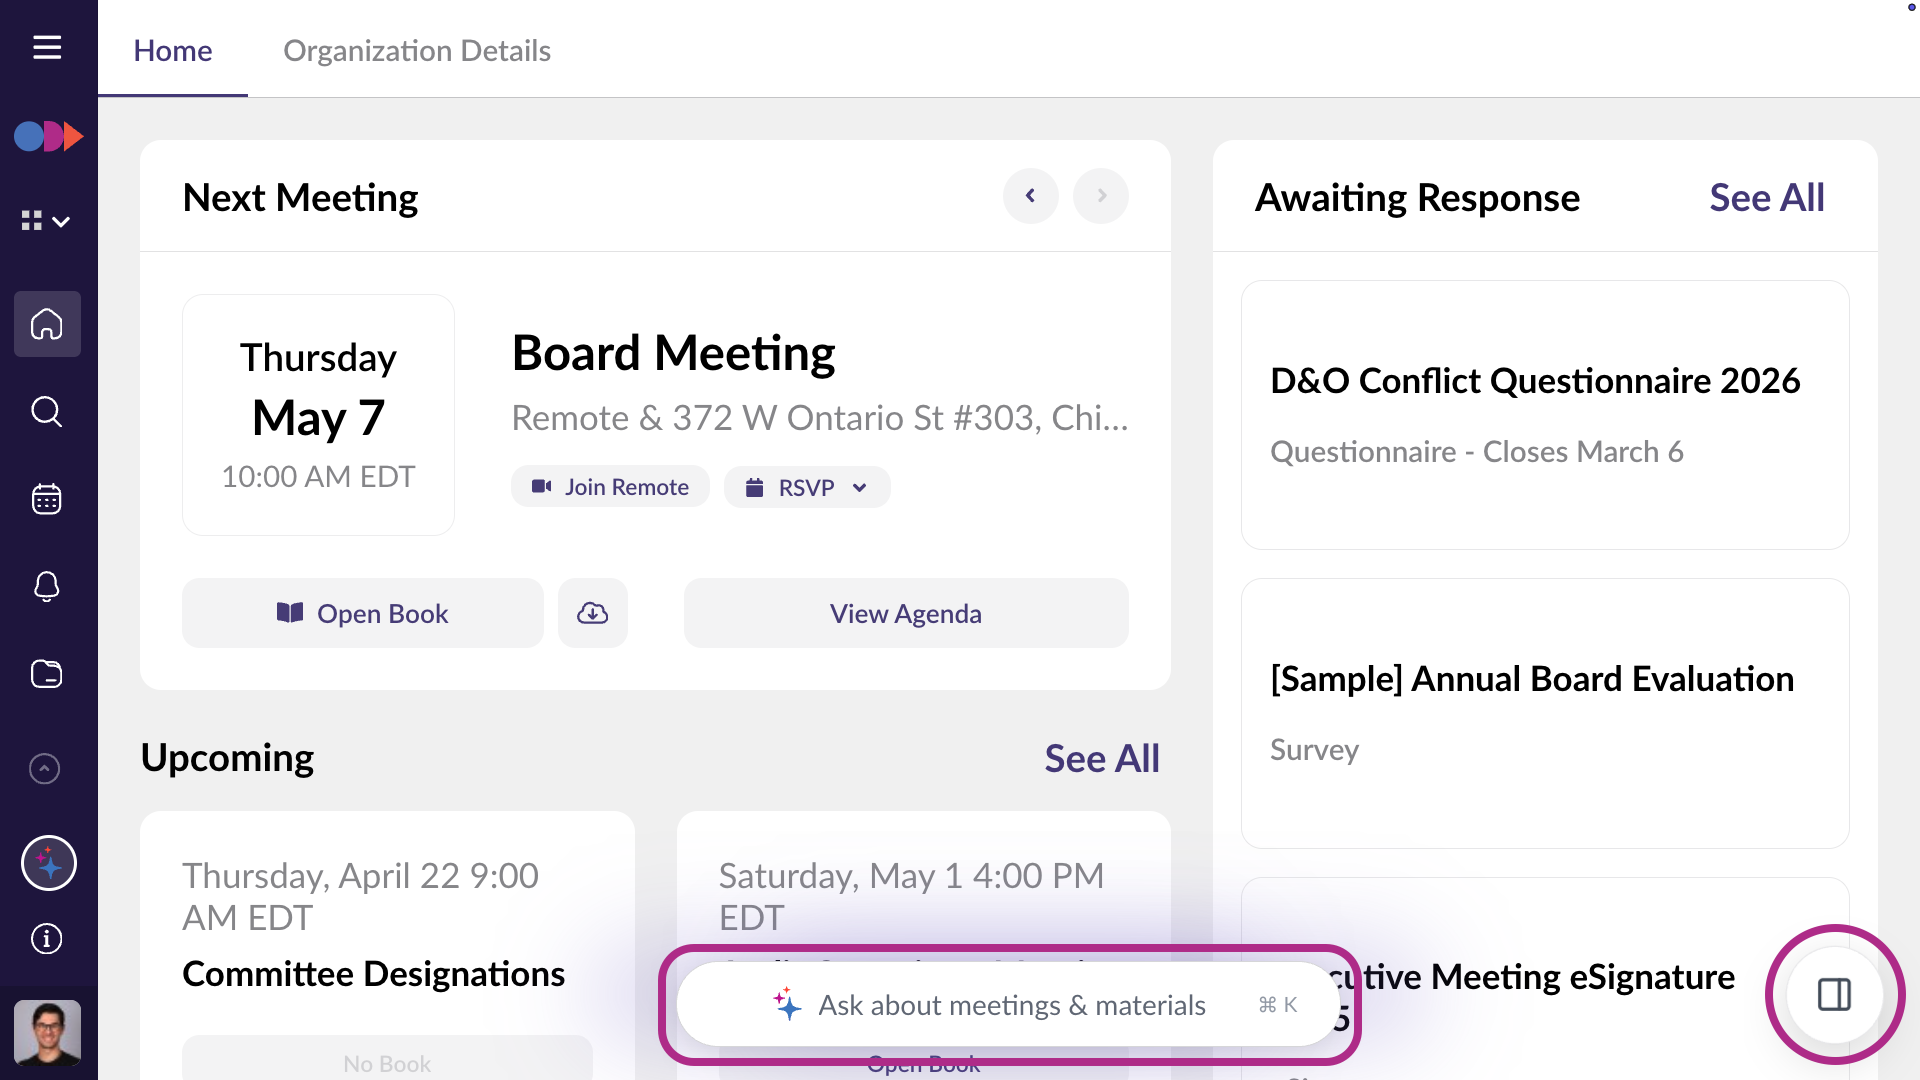Click Join Remote button

pos(610,487)
